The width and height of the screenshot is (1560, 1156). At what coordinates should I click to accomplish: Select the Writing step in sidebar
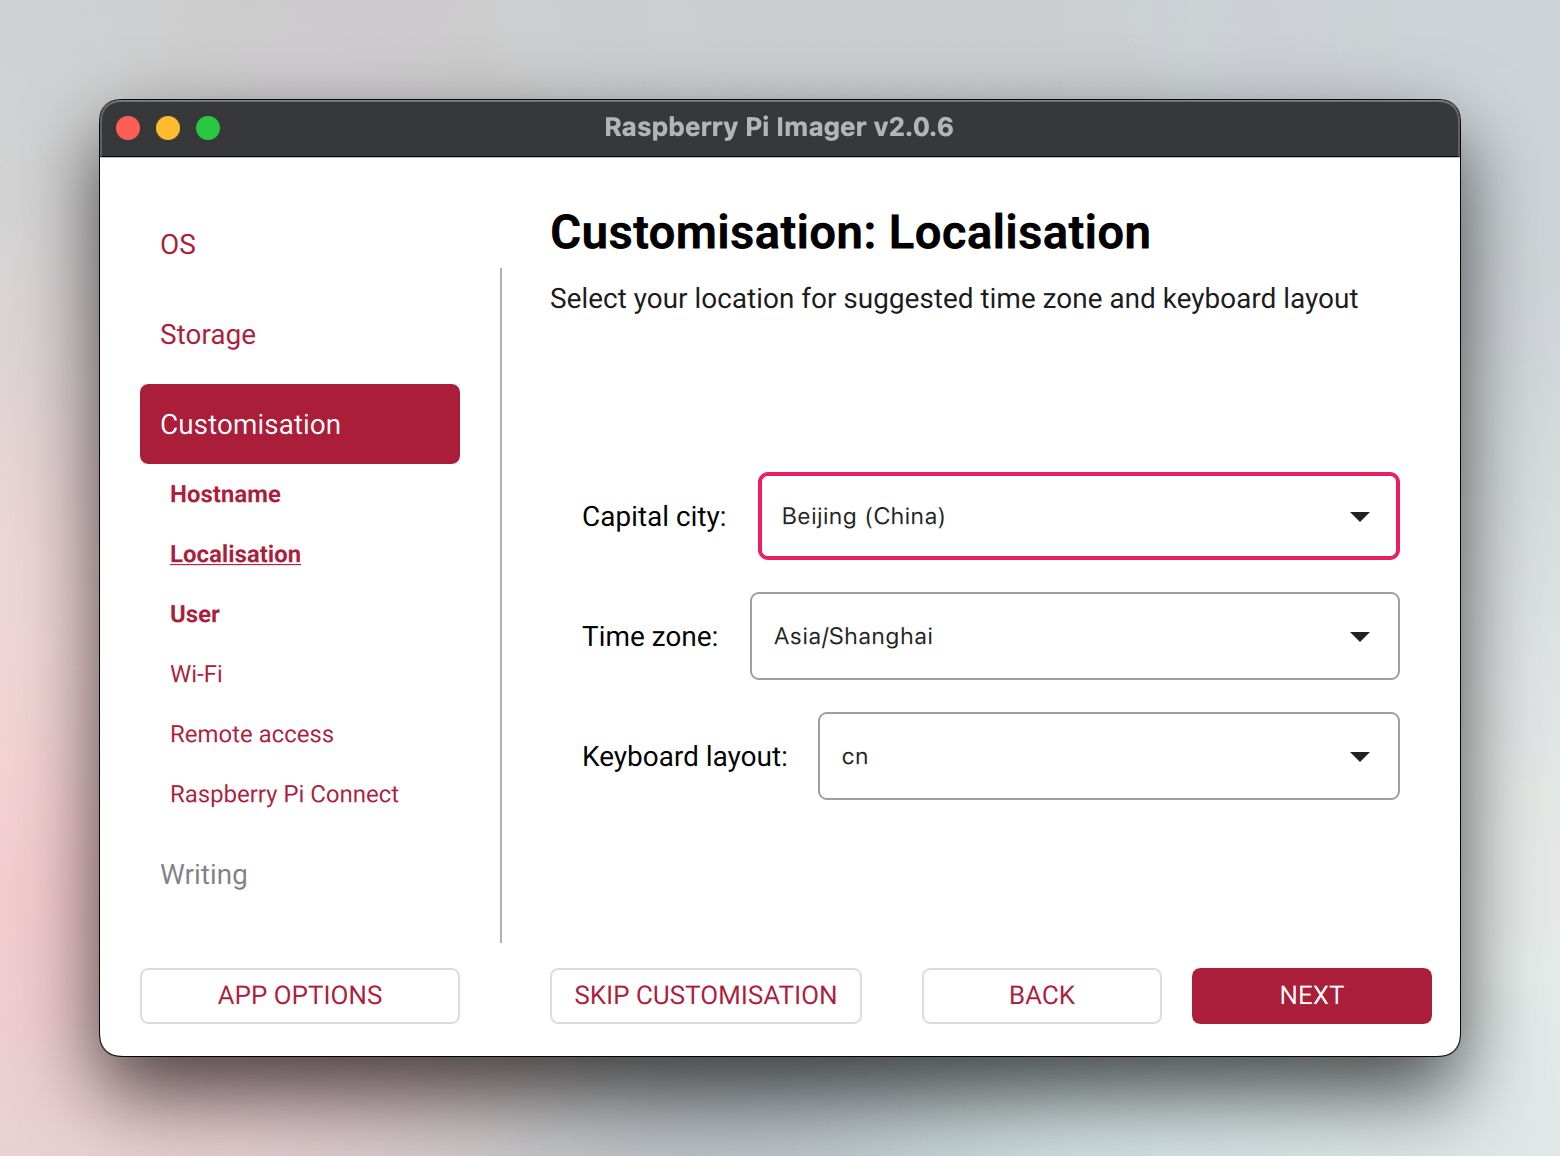click(204, 874)
